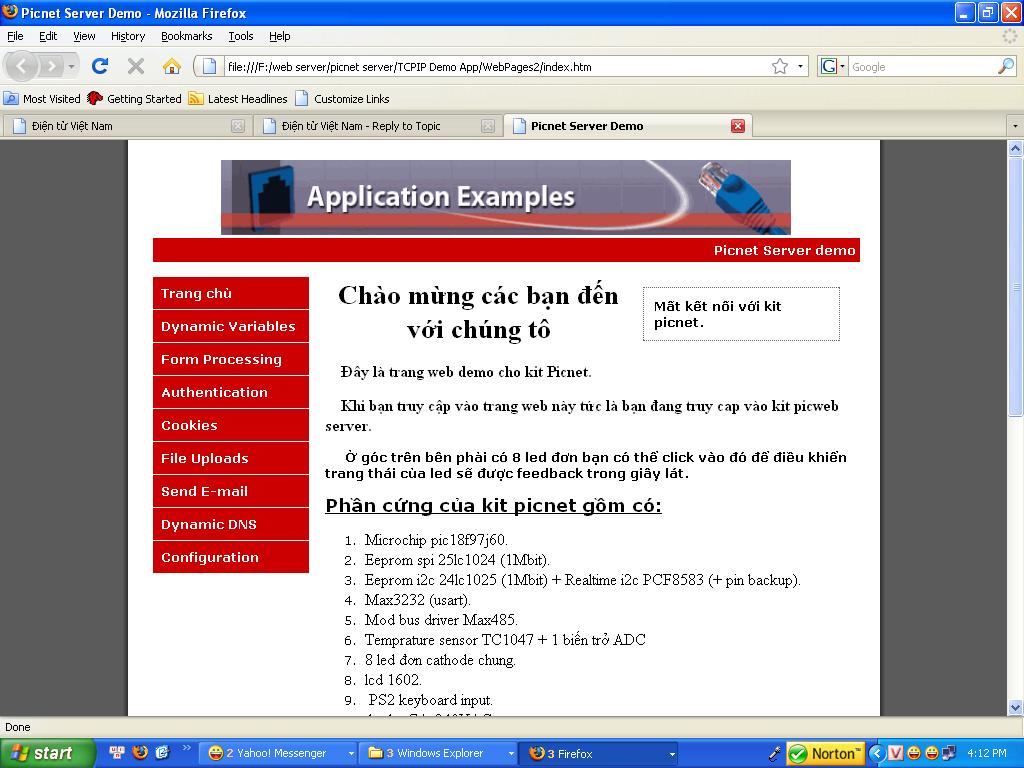Open the recent pages history dropdown arrow
The image size is (1024, 768).
coord(72,66)
